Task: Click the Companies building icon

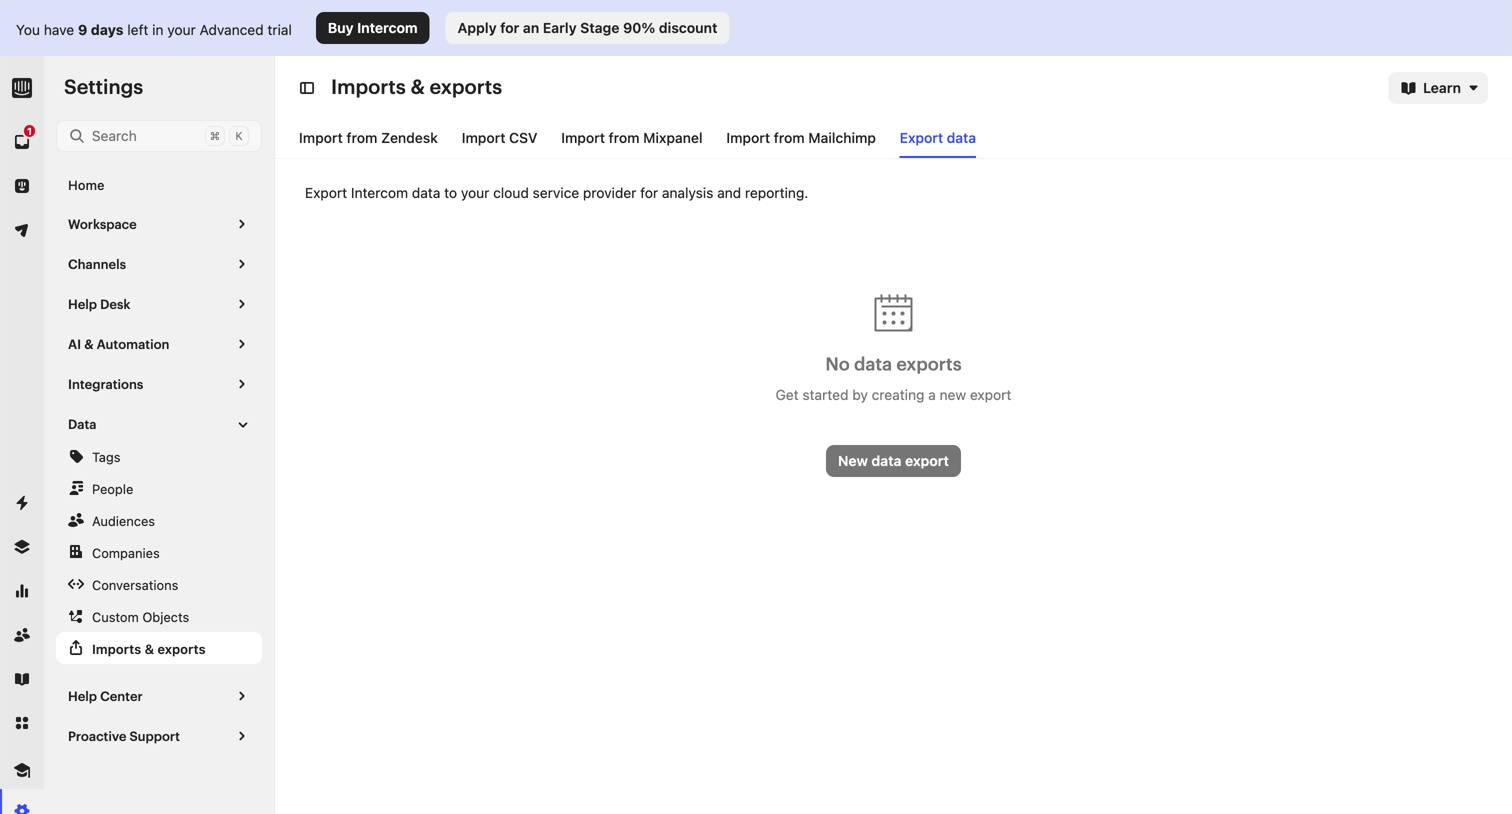Action: tap(76, 553)
